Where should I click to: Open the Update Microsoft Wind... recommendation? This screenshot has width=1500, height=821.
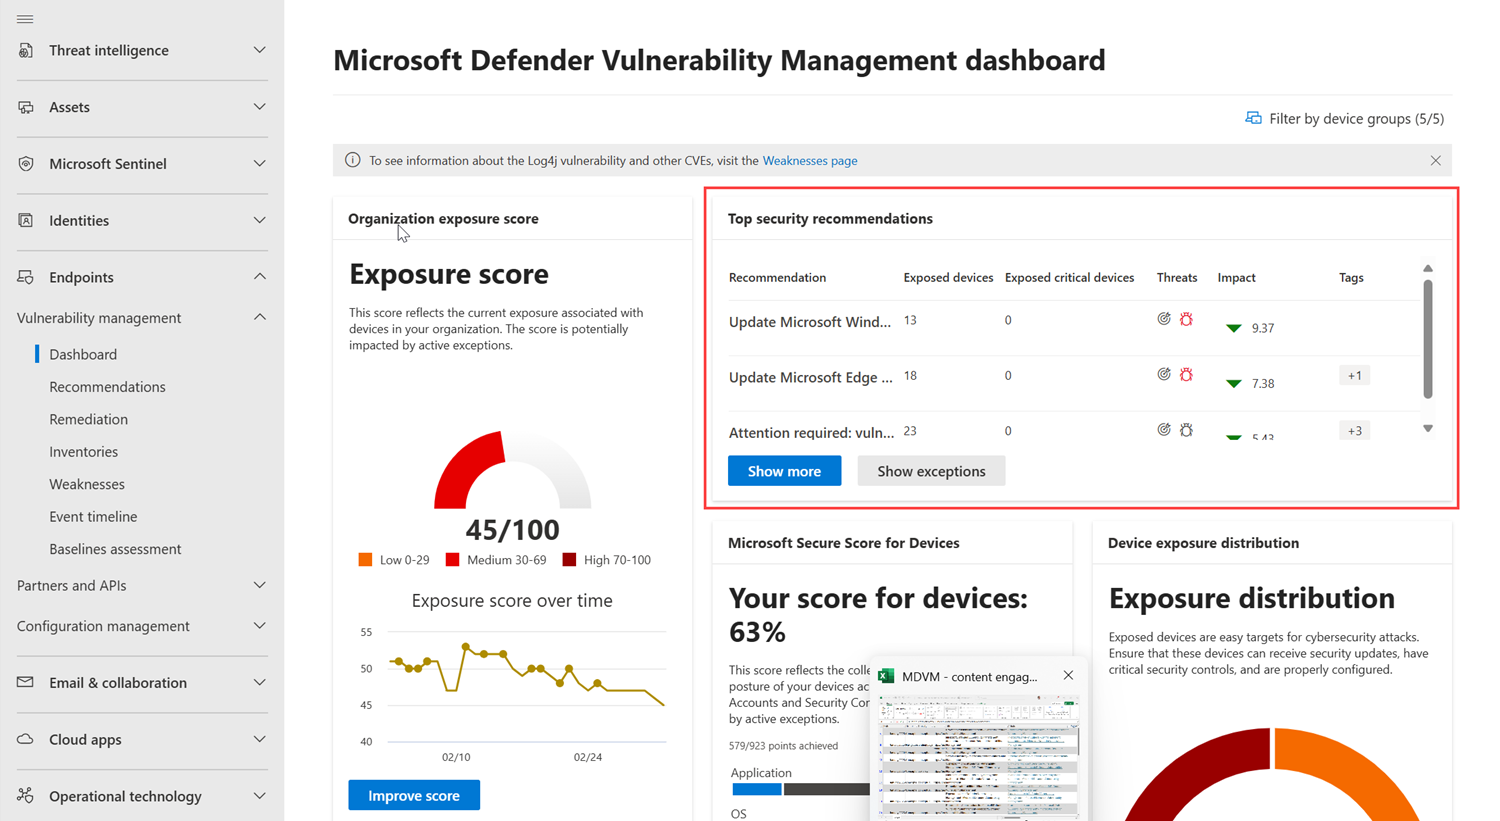coord(809,322)
